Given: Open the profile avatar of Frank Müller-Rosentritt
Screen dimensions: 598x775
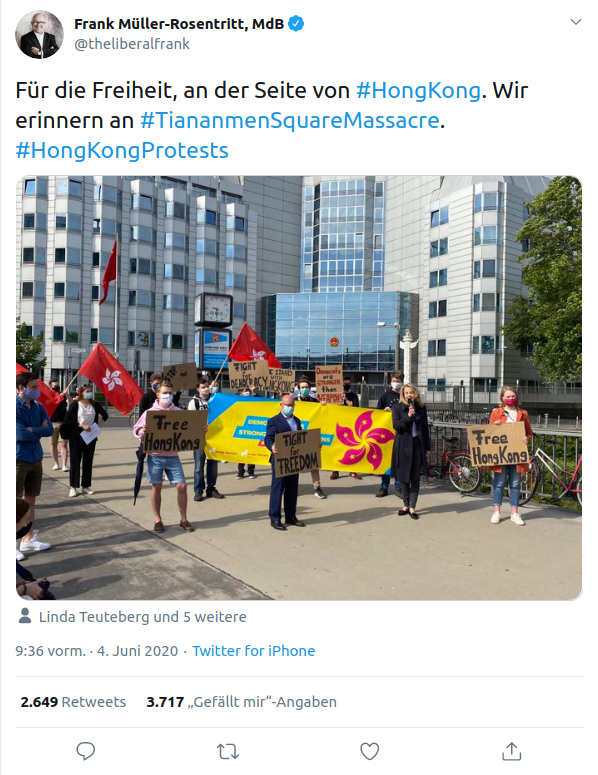Looking at the screenshot, I should point(40,34).
